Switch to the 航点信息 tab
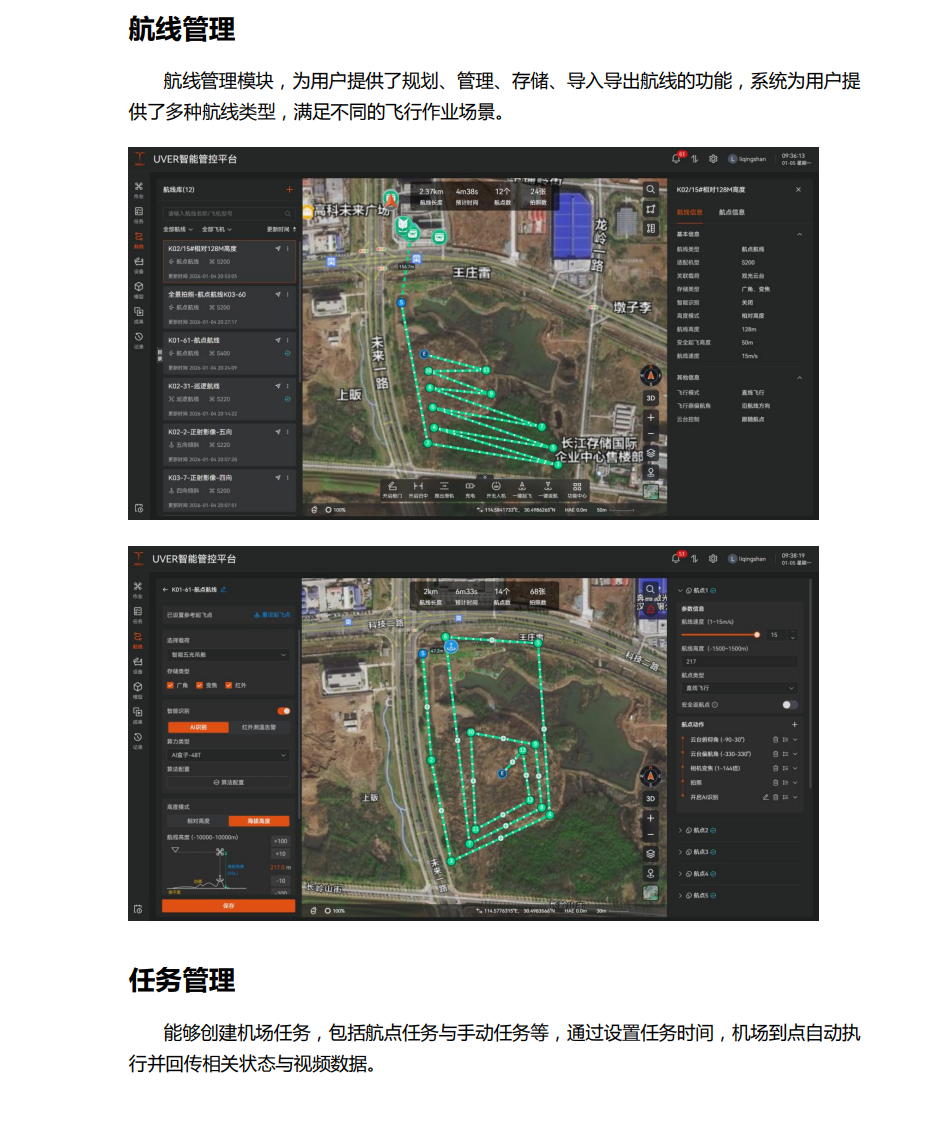 coord(732,212)
